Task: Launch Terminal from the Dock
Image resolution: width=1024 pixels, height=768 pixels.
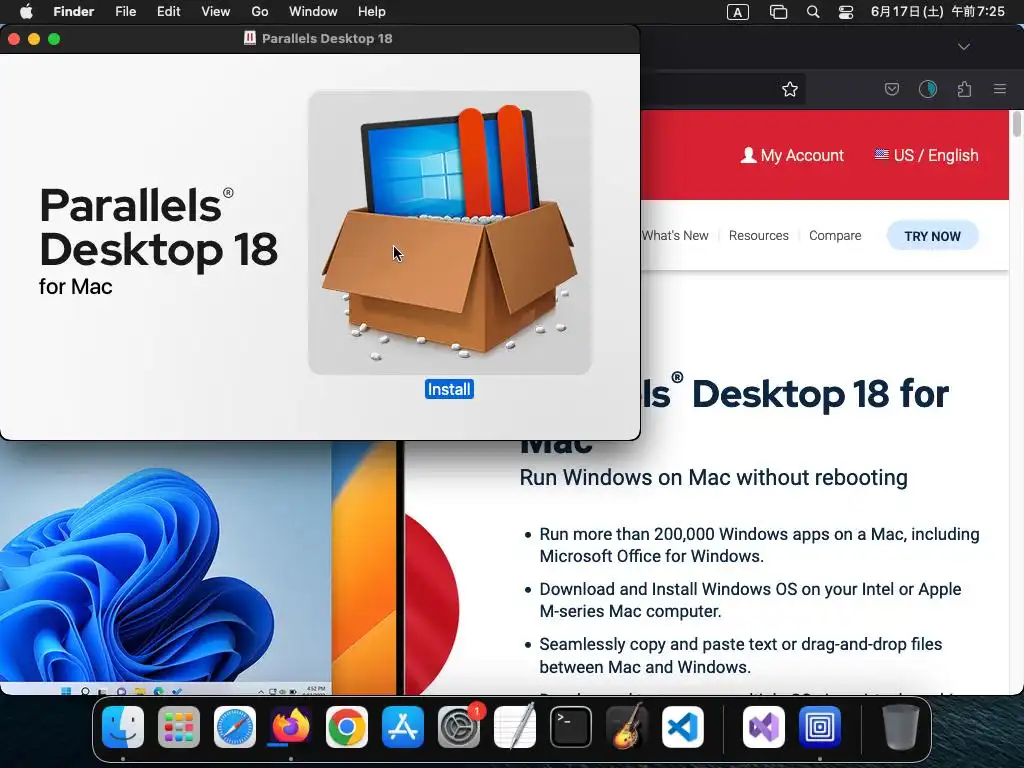Action: (x=571, y=727)
